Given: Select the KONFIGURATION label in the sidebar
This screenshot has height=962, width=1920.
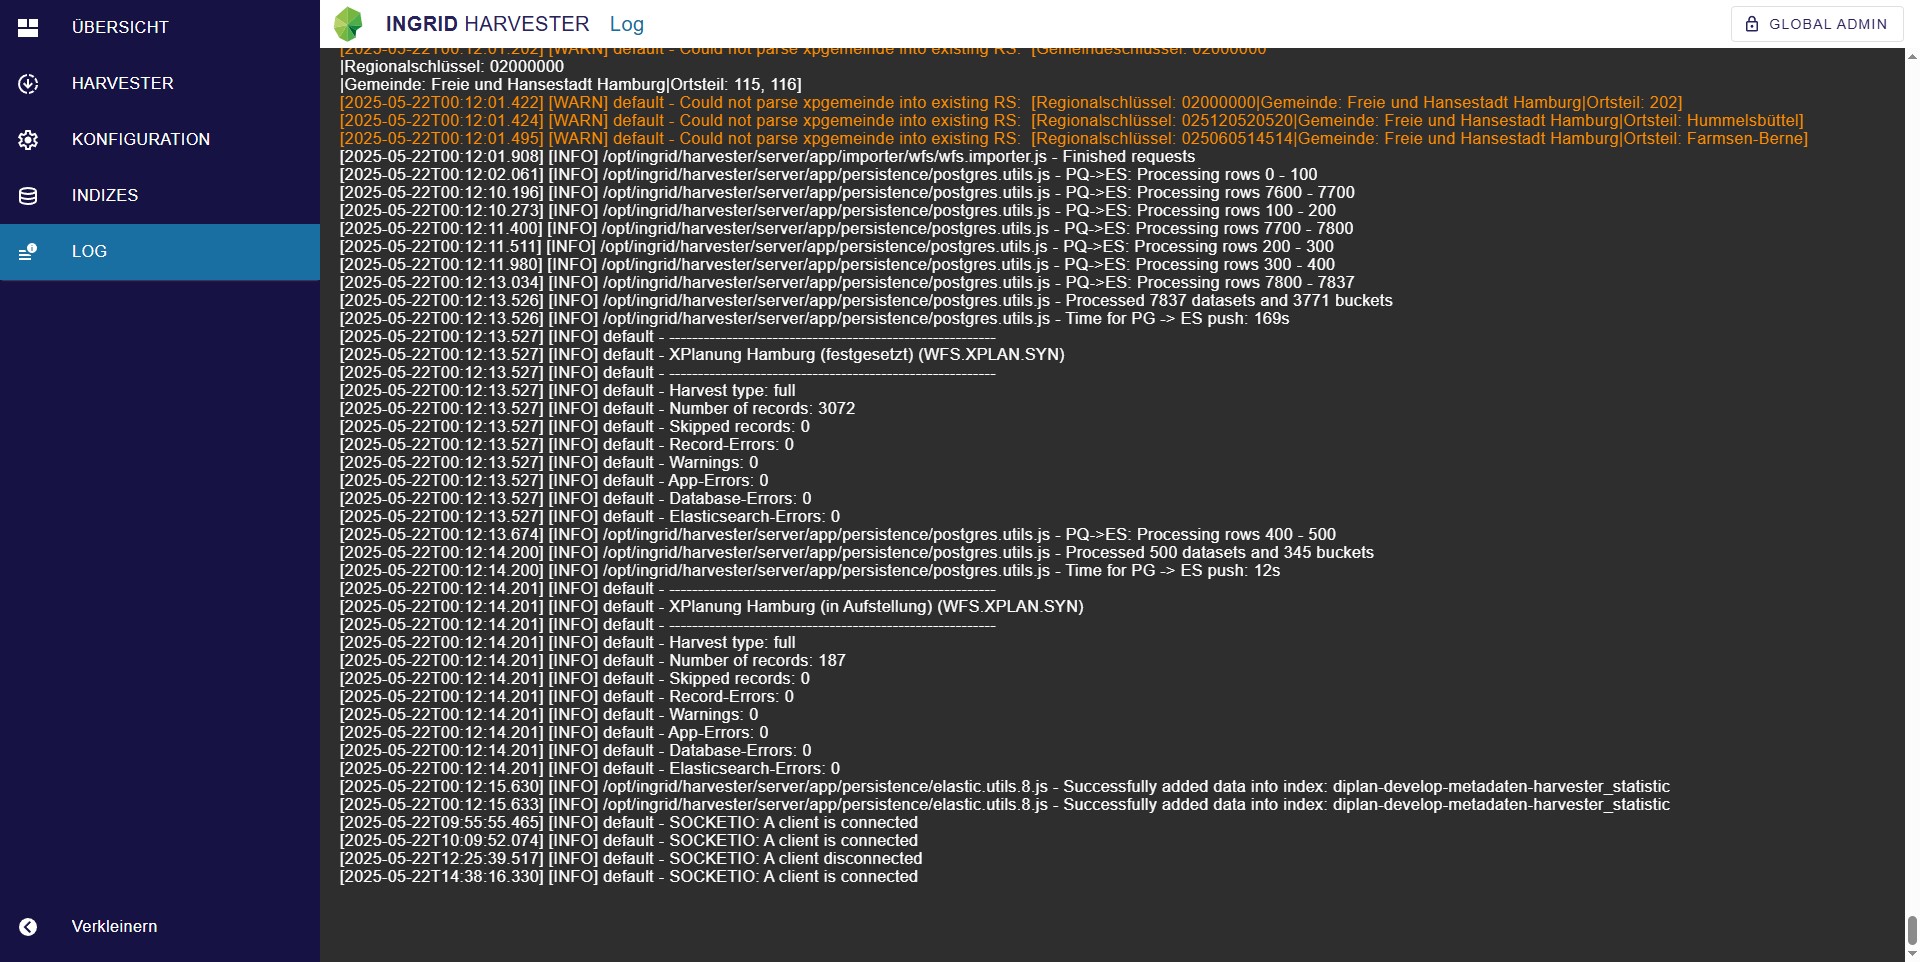Looking at the screenshot, I should coord(141,140).
